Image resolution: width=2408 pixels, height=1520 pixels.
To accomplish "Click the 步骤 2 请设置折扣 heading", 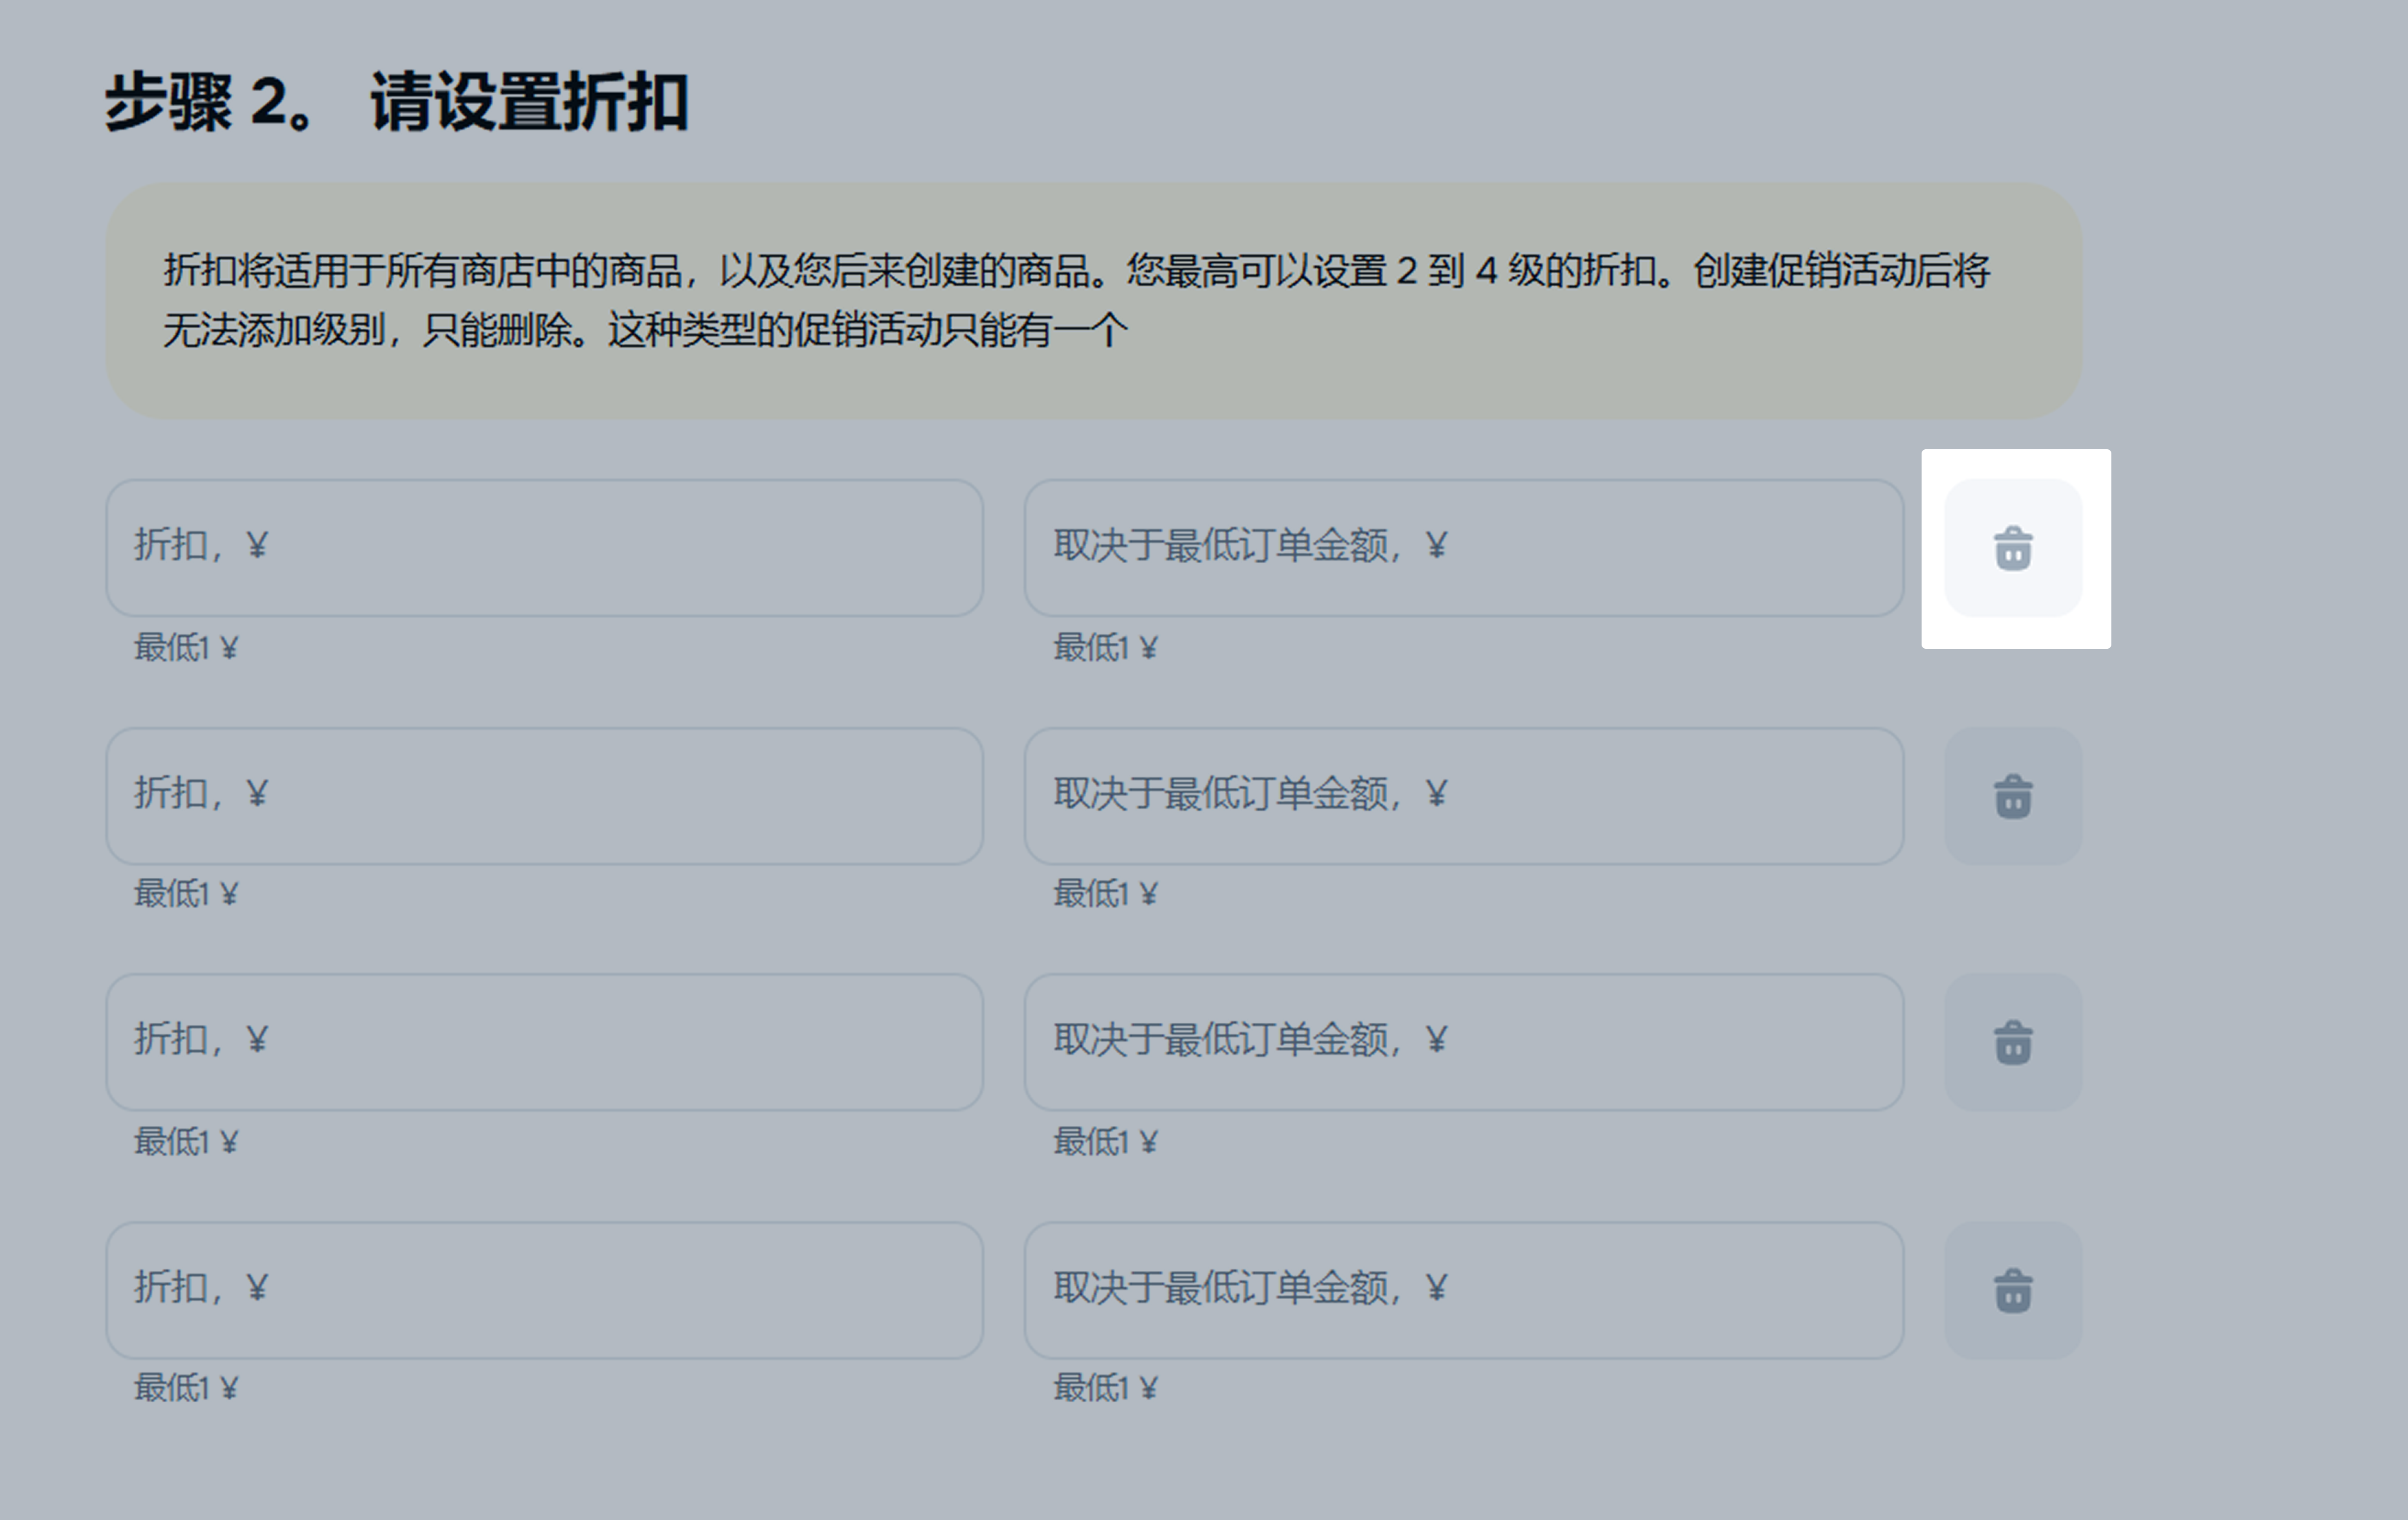I will (396, 102).
